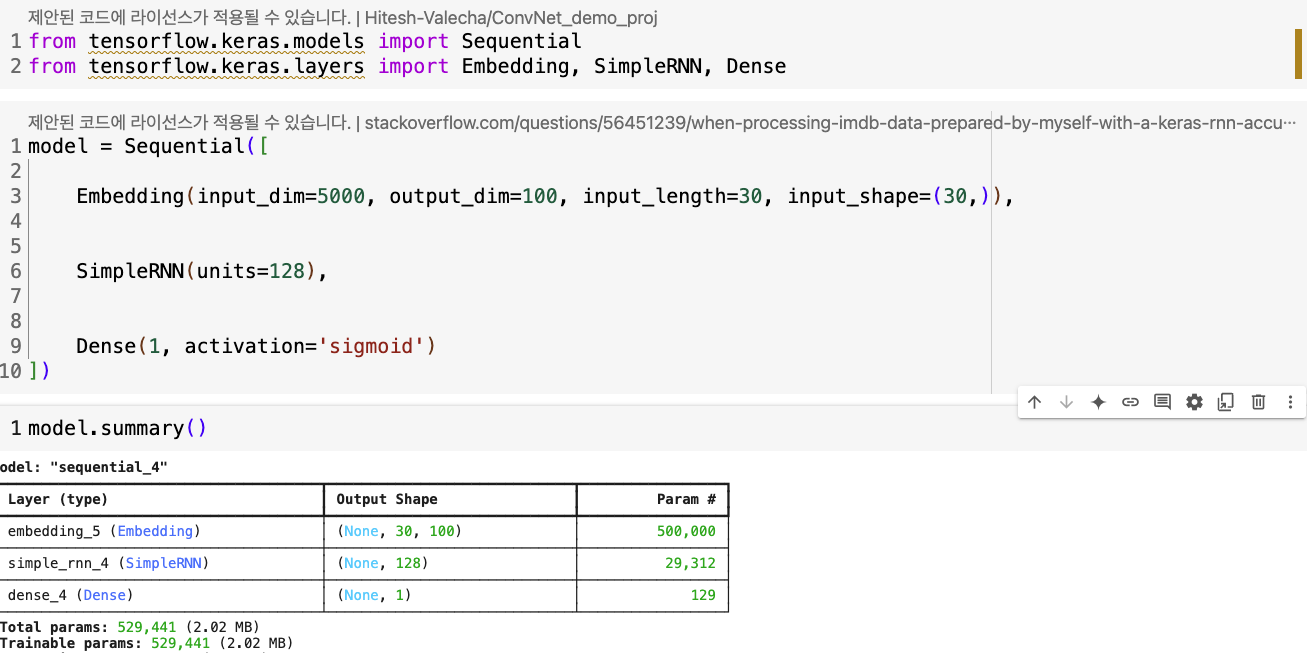Click the '29,312' param count

690,563
